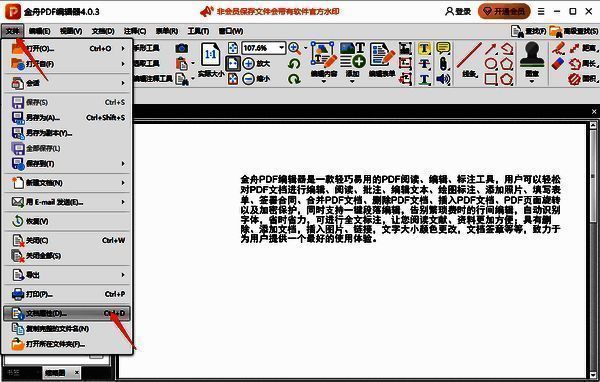600x382 pixels.
Task: Expand the Stamp dropdown arrow
Action: [532, 82]
